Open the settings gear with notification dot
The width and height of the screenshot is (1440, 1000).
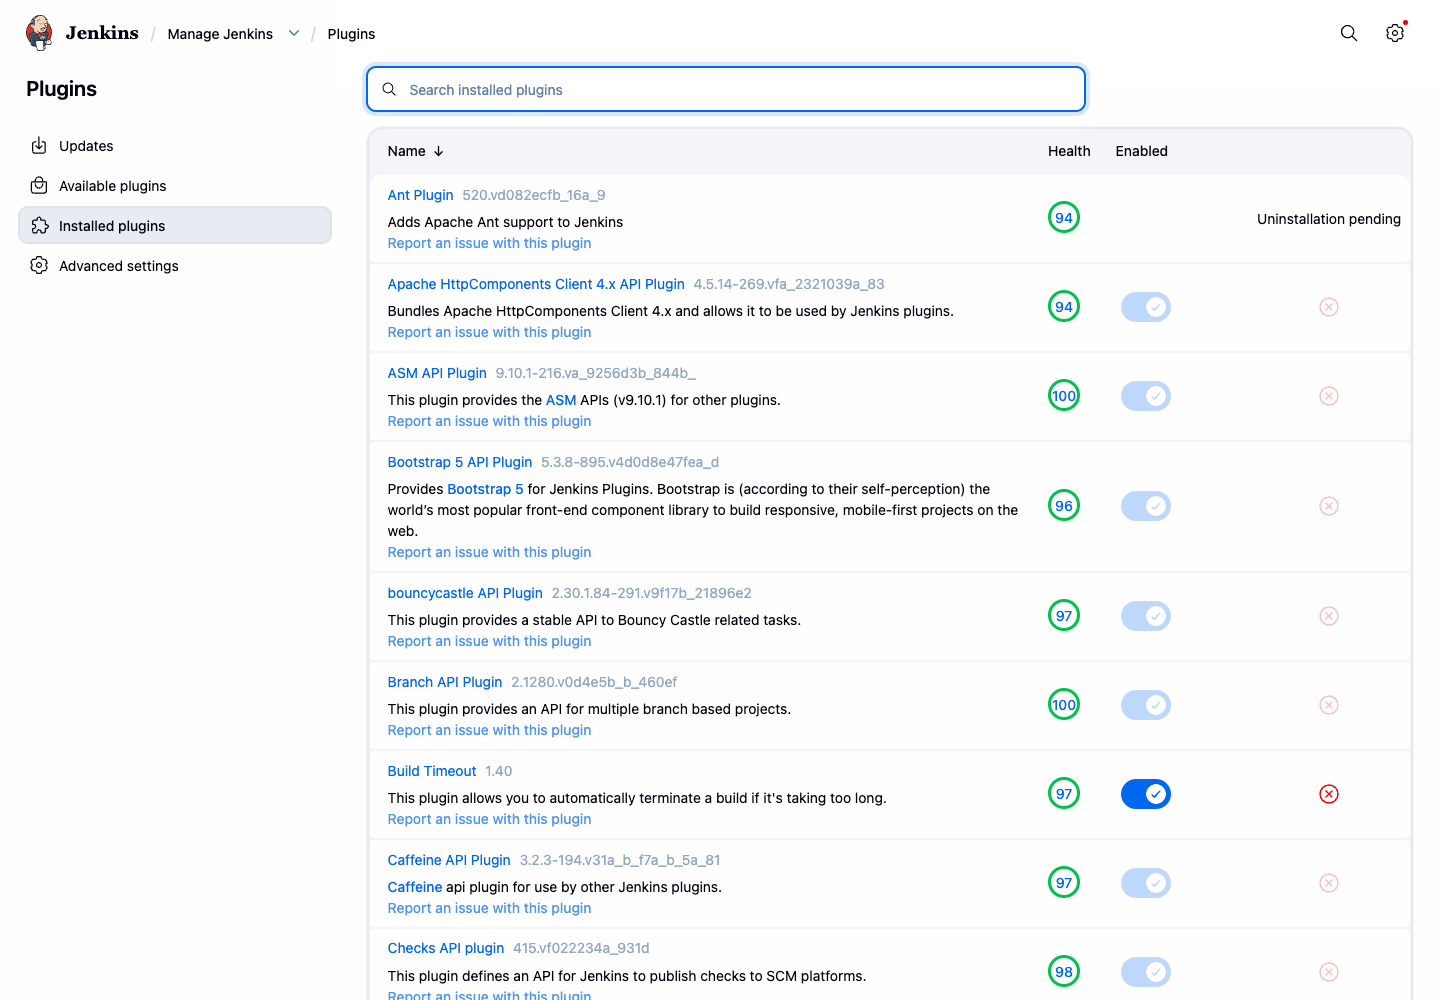pyautogui.click(x=1395, y=33)
